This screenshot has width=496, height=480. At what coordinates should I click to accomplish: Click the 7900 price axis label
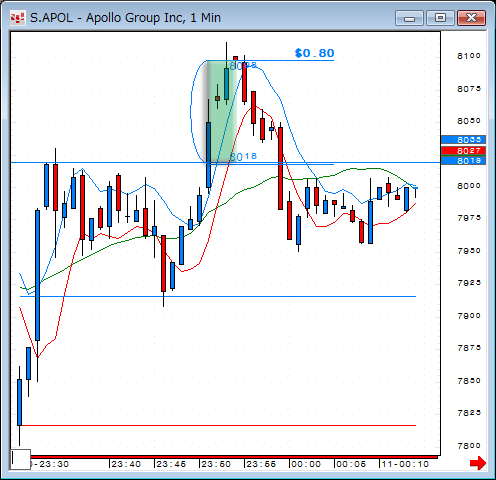(469, 316)
